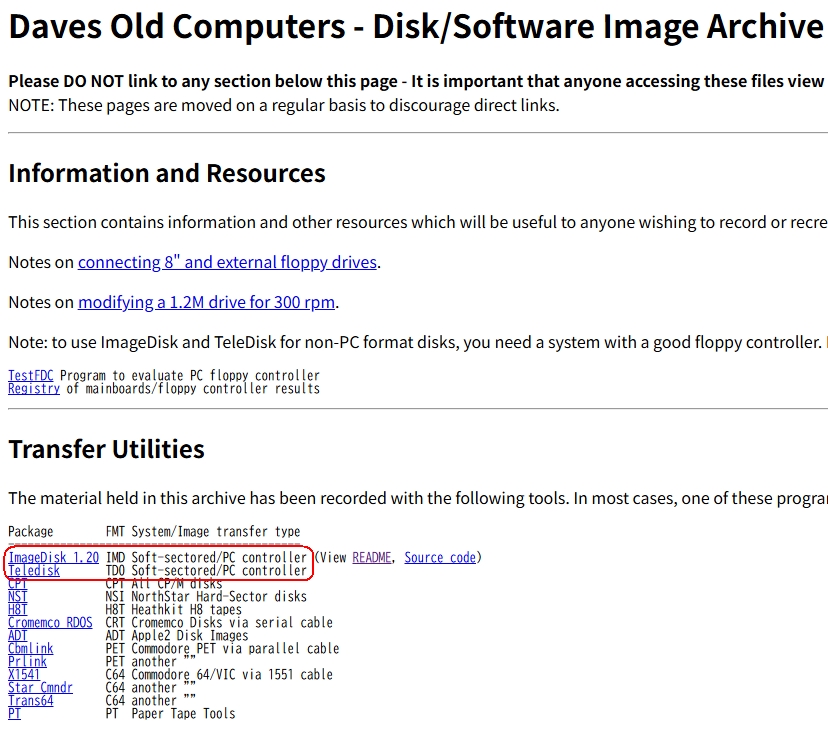The image size is (828, 755).
Task: Open the Teledisk package link
Action: pos(34,571)
